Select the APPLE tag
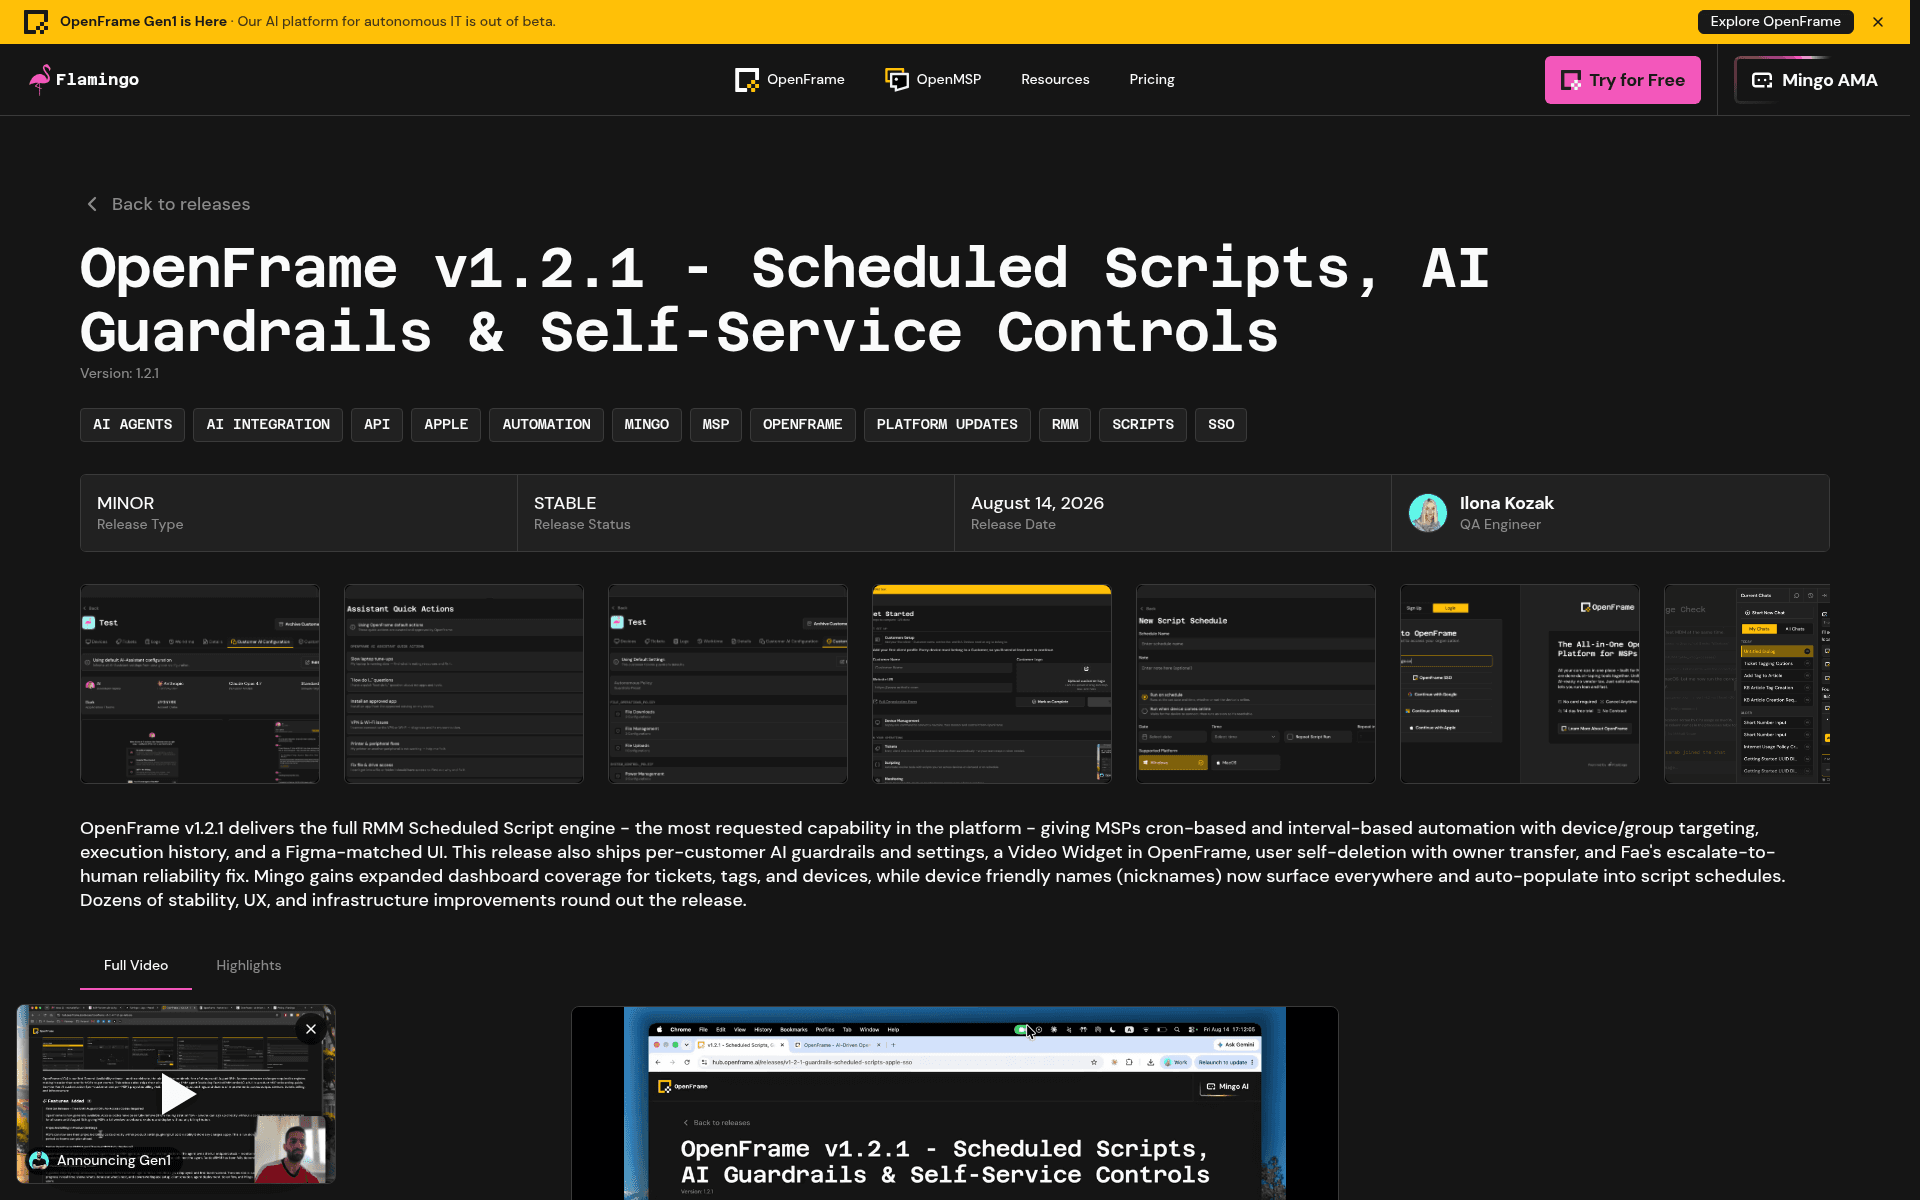Viewport: 1920px width, 1200px height. coord(446,425)
